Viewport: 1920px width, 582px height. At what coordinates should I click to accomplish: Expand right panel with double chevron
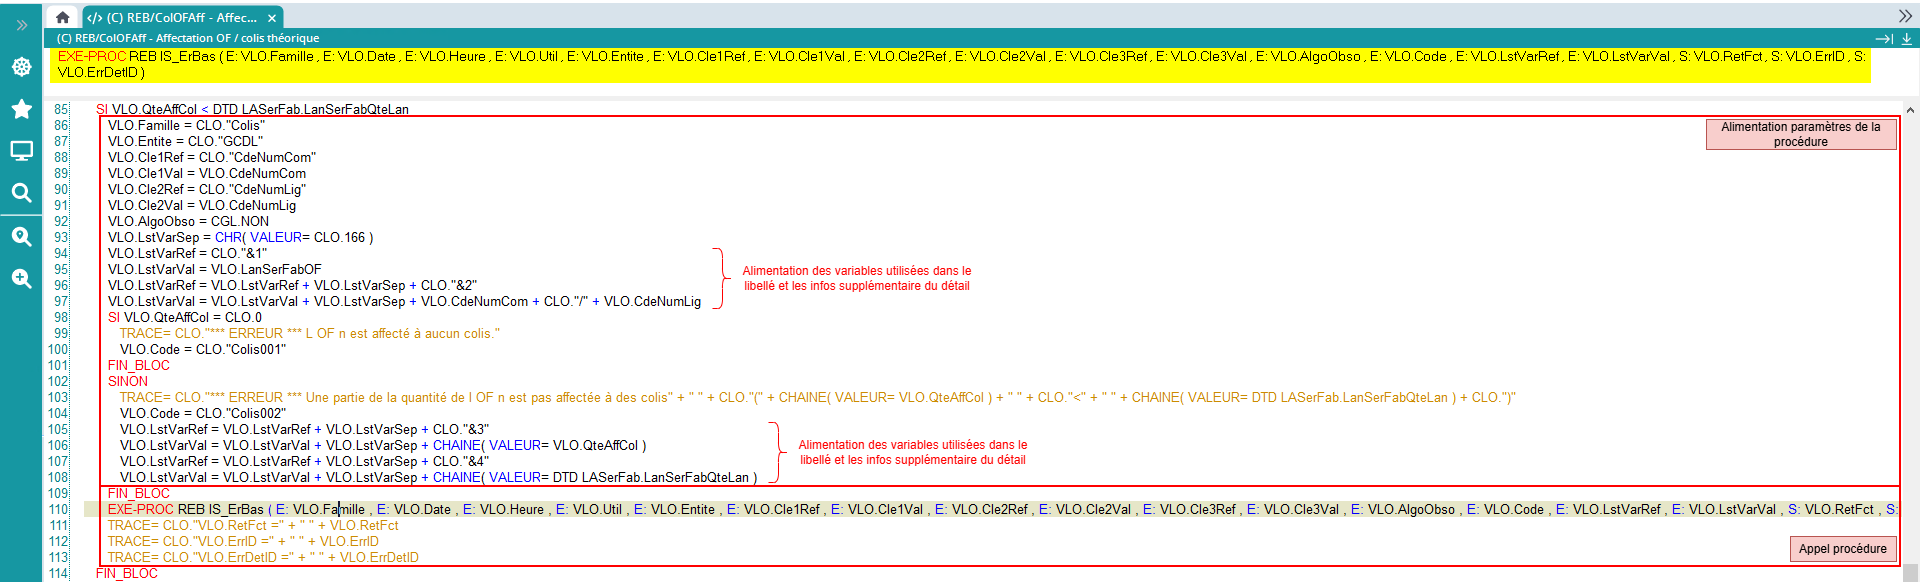pos(1905,16)
